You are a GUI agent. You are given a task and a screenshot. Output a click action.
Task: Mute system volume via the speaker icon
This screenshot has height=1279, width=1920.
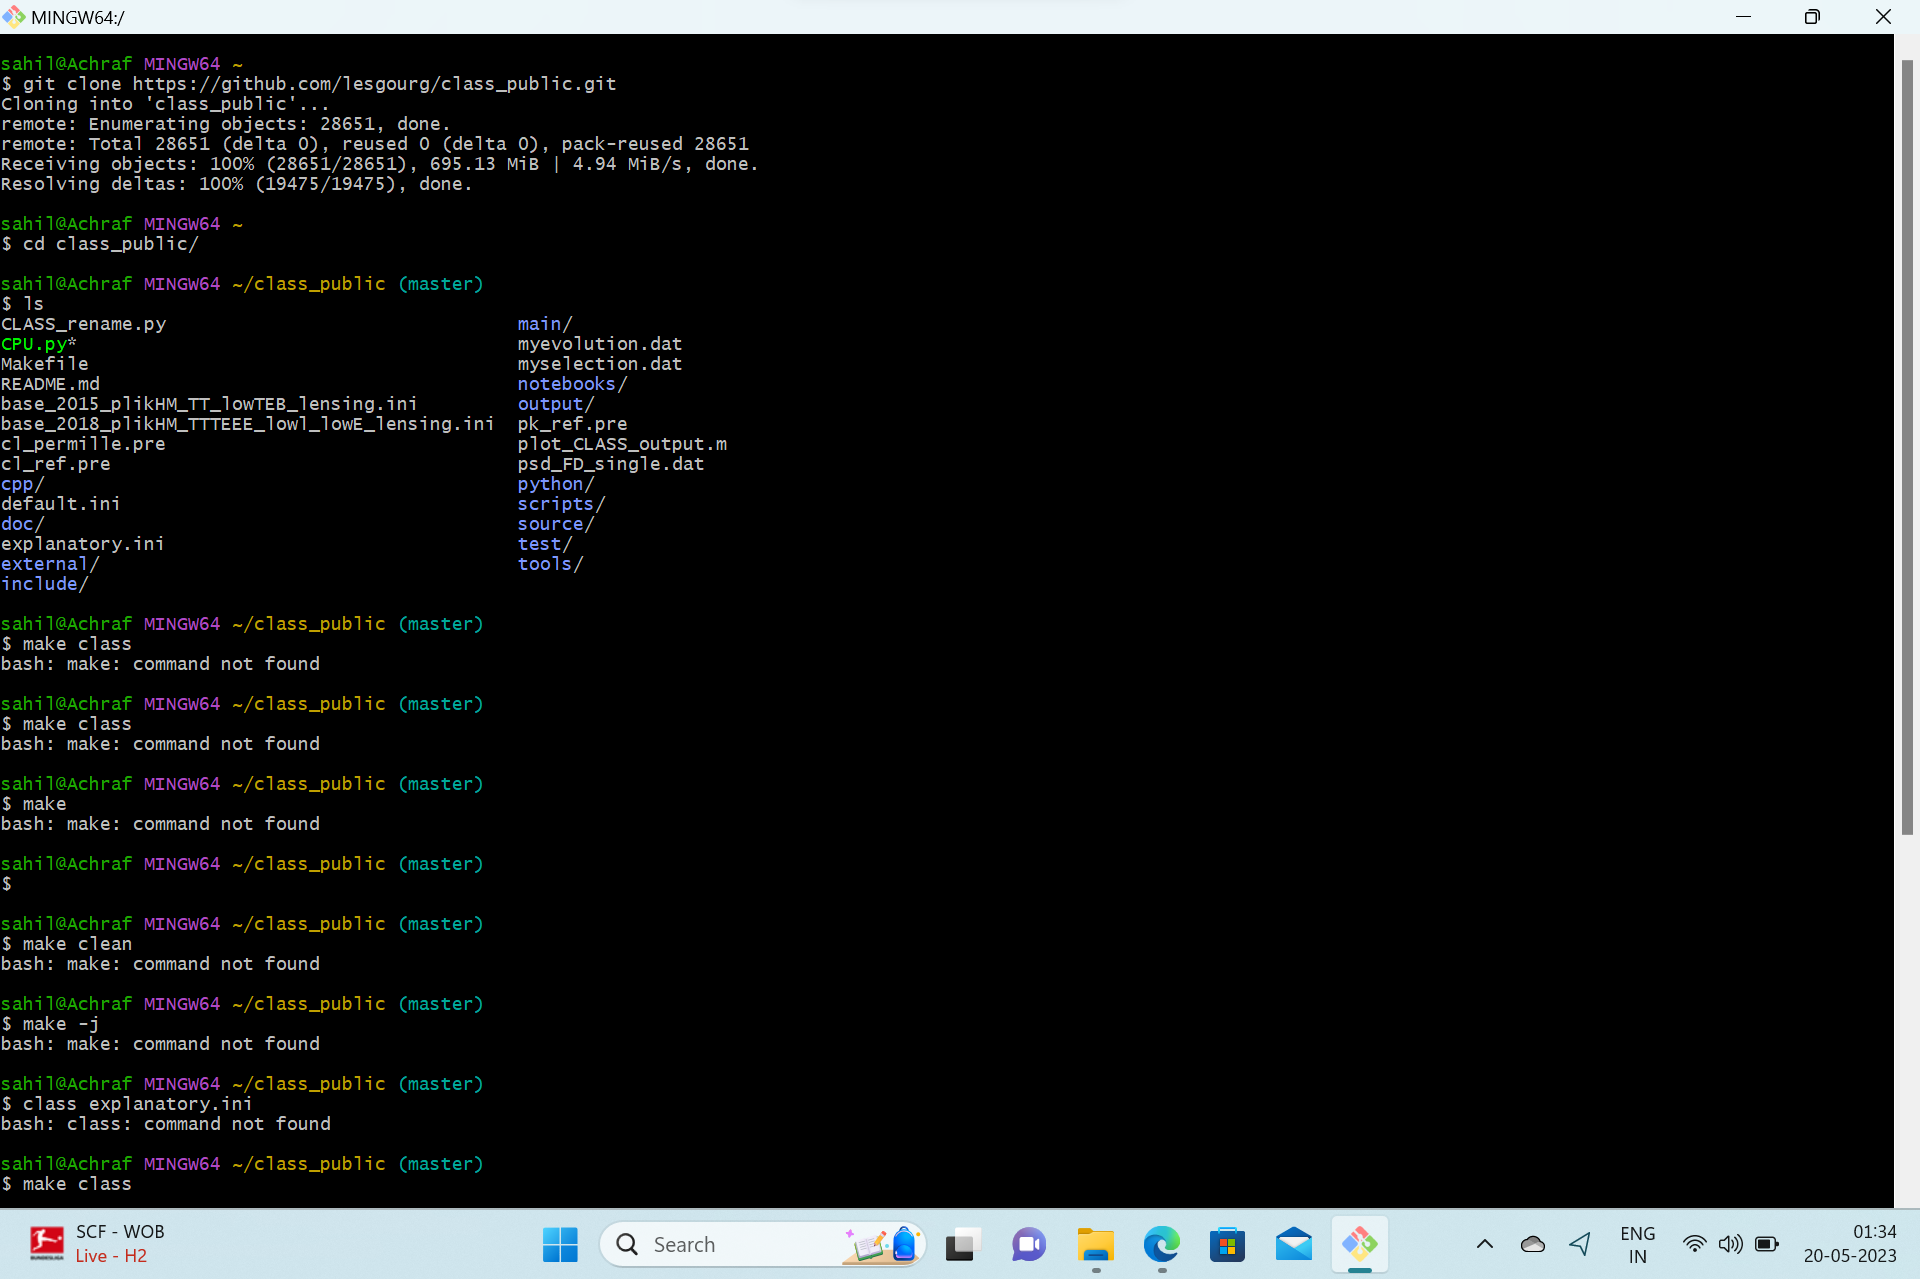tap(1732, 1244)
